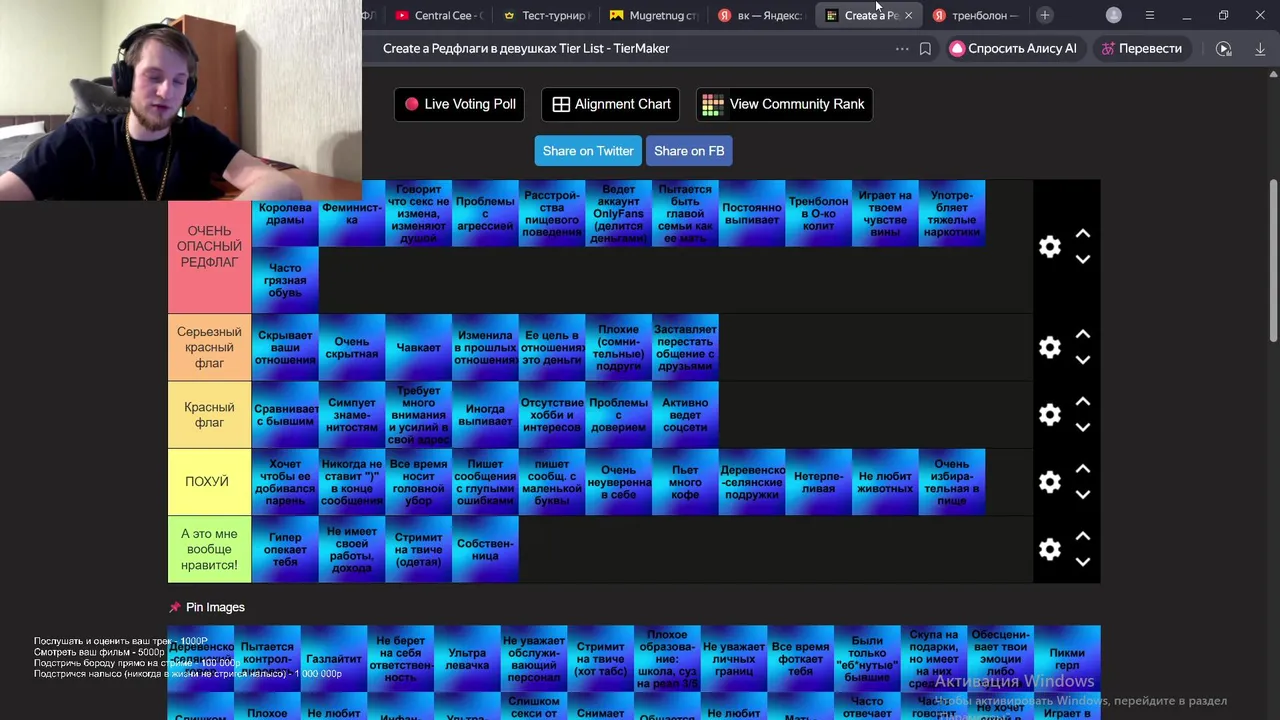Select the Пьет много кофе tile
Viewport: 1280px width, 720px height.
coord(685,482)
